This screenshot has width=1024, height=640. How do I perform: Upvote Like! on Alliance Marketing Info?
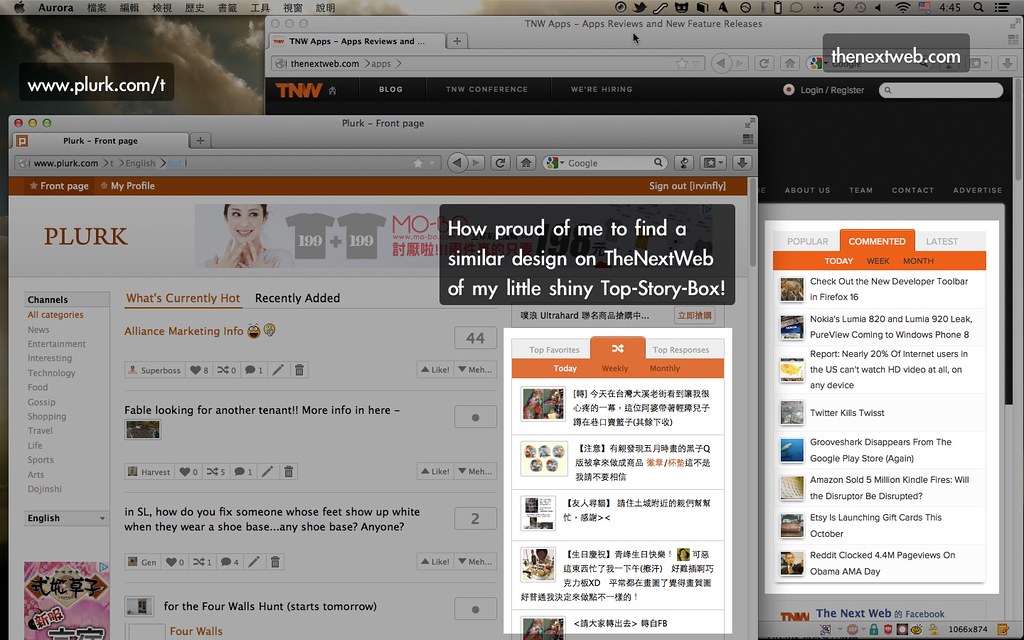[434, 369]
